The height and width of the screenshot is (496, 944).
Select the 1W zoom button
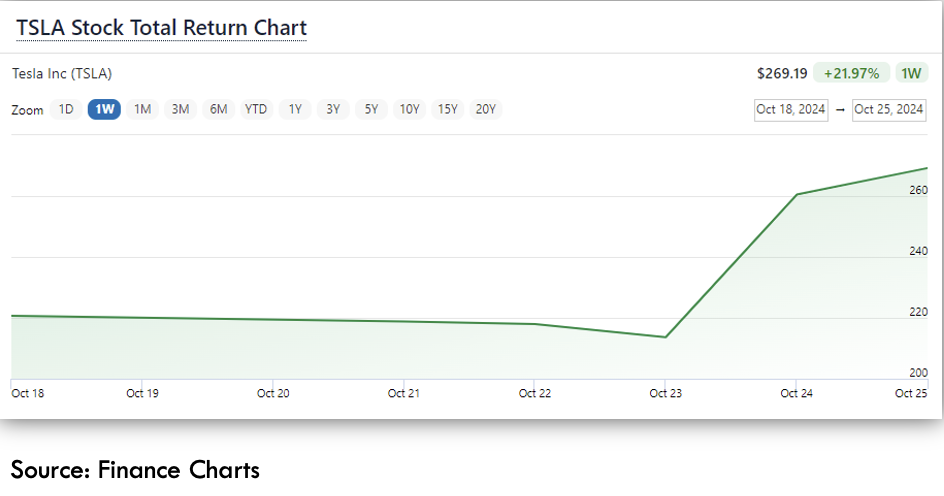(104, 110)
